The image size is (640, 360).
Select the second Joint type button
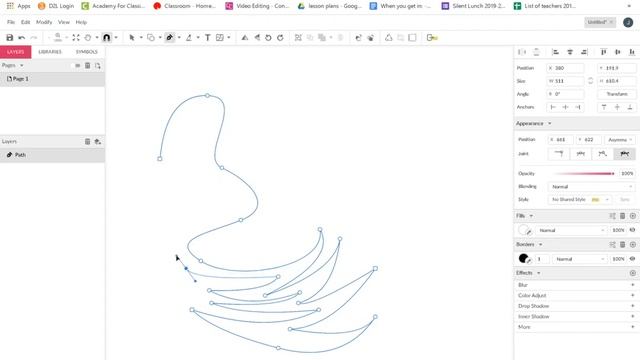580,154
